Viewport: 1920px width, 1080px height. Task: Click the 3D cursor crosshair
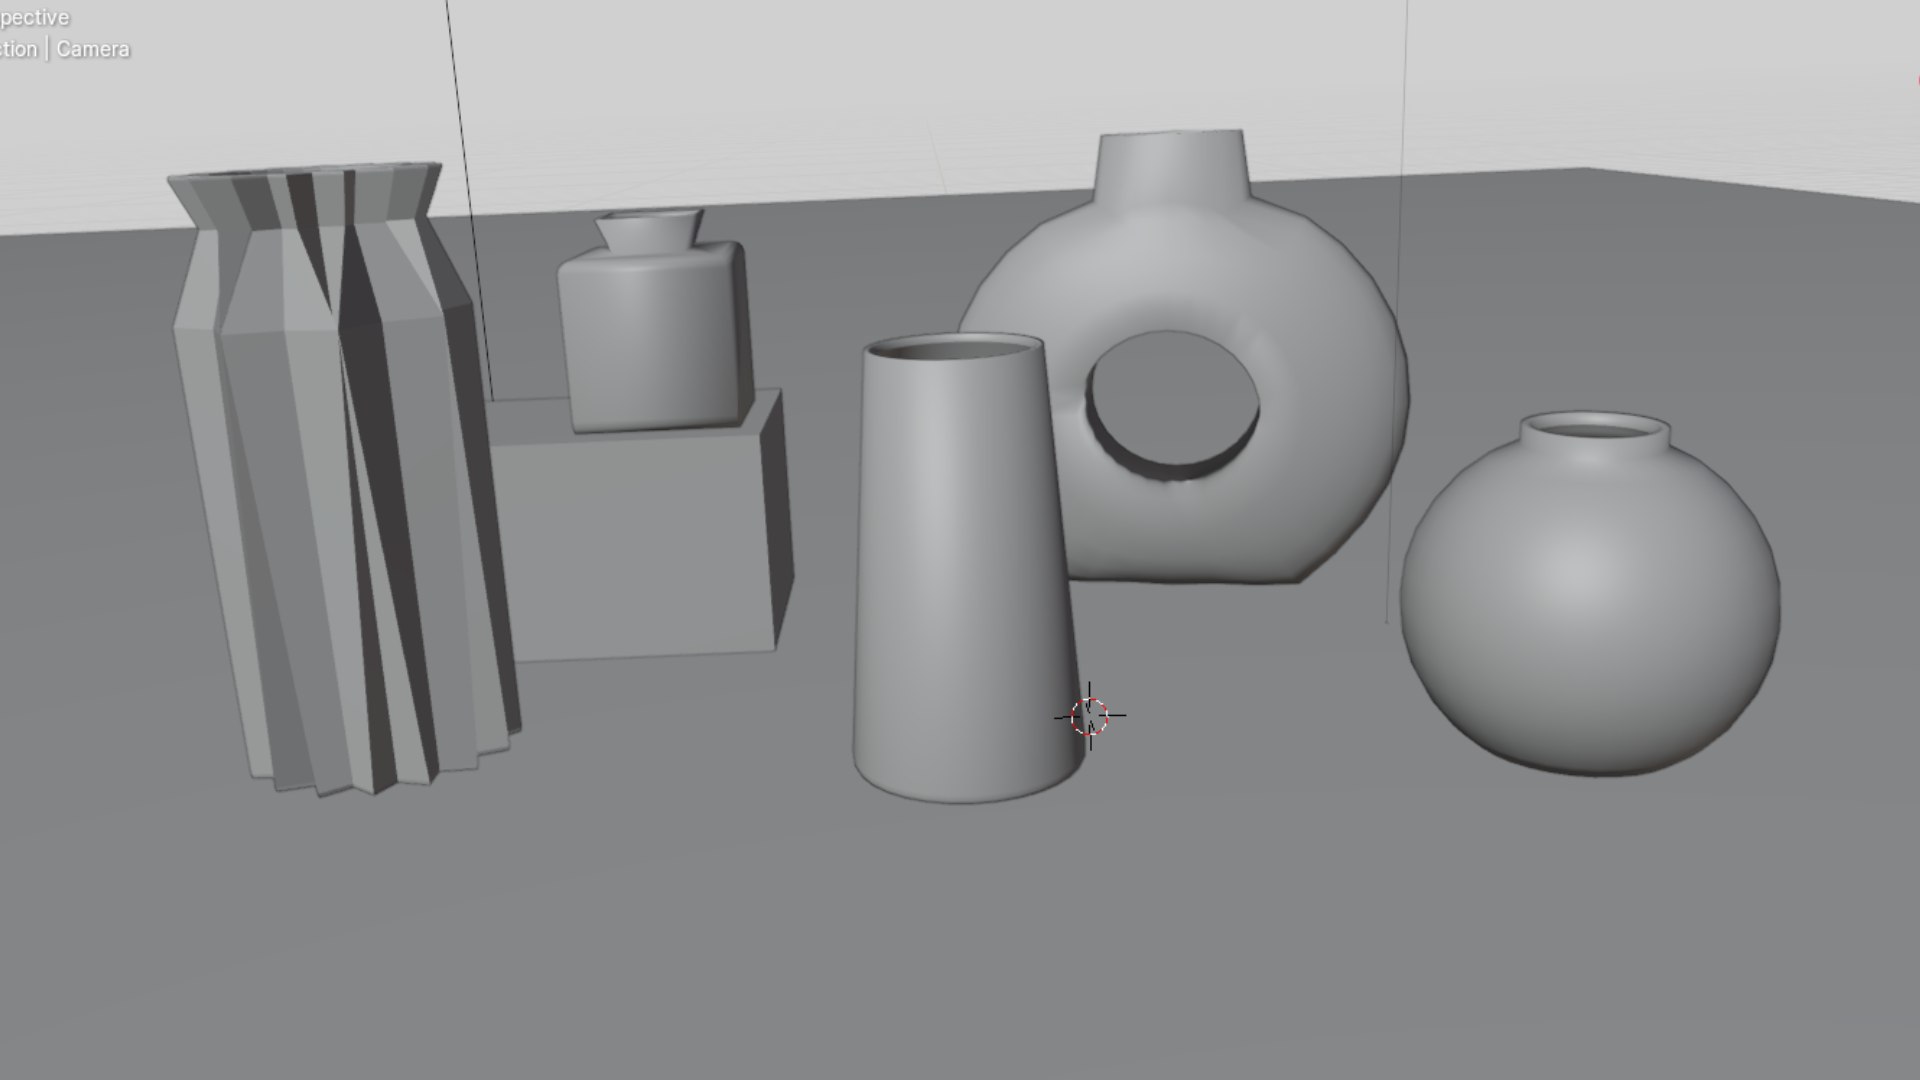[x=1090, y=716]
